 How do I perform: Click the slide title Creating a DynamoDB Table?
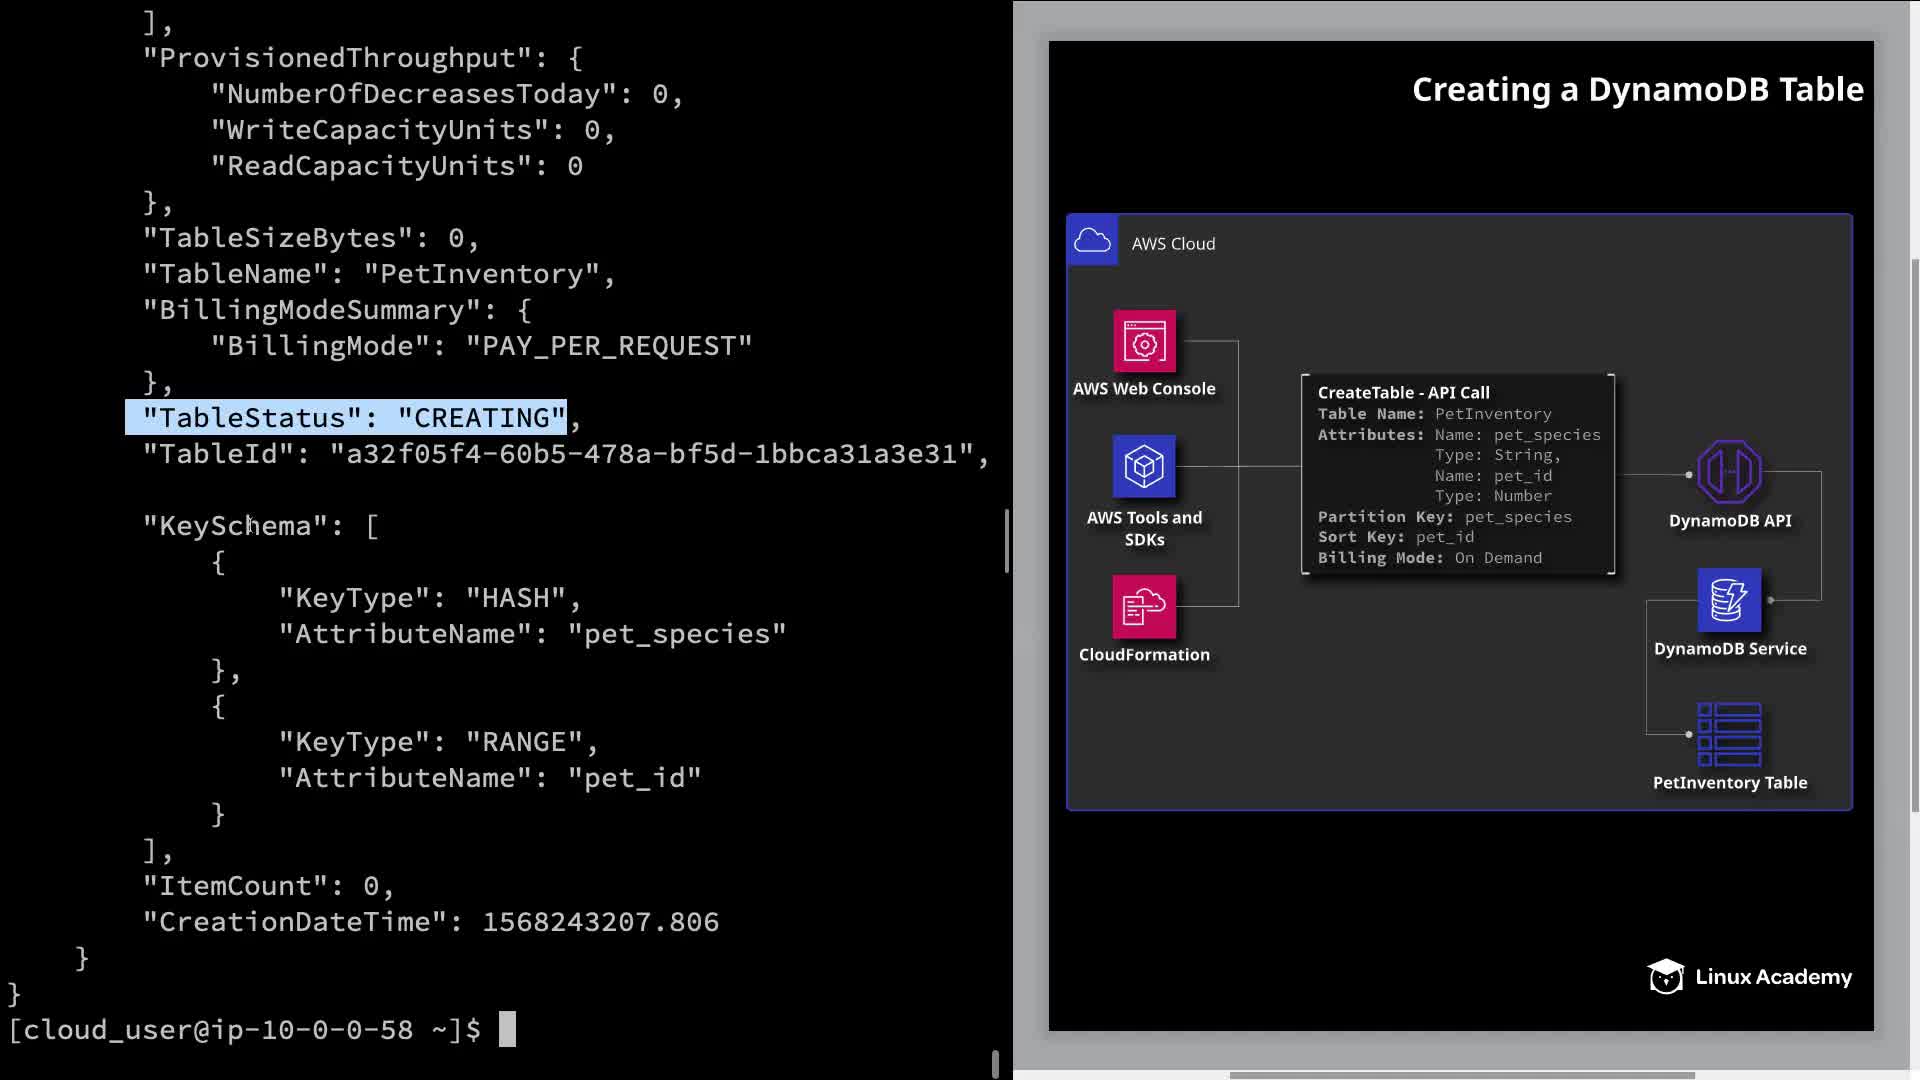(1637, 90)
